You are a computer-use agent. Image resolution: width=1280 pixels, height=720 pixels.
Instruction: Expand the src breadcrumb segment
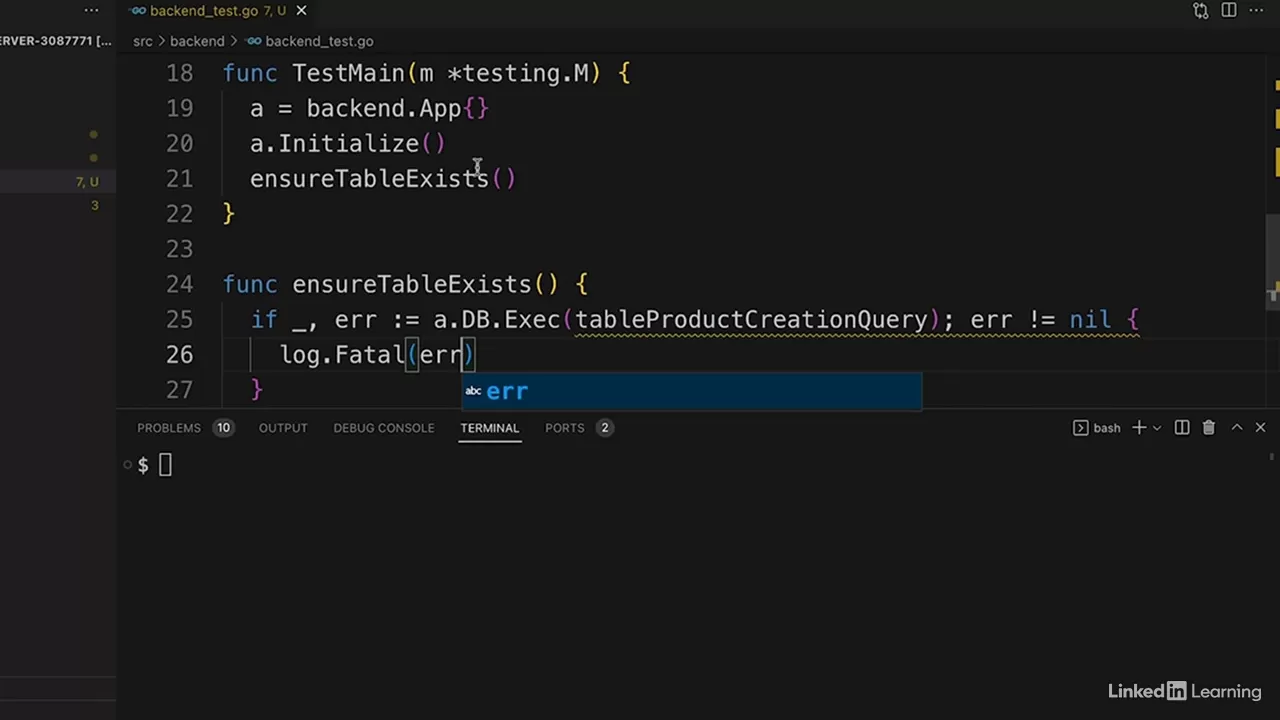(x=143, y=41)
